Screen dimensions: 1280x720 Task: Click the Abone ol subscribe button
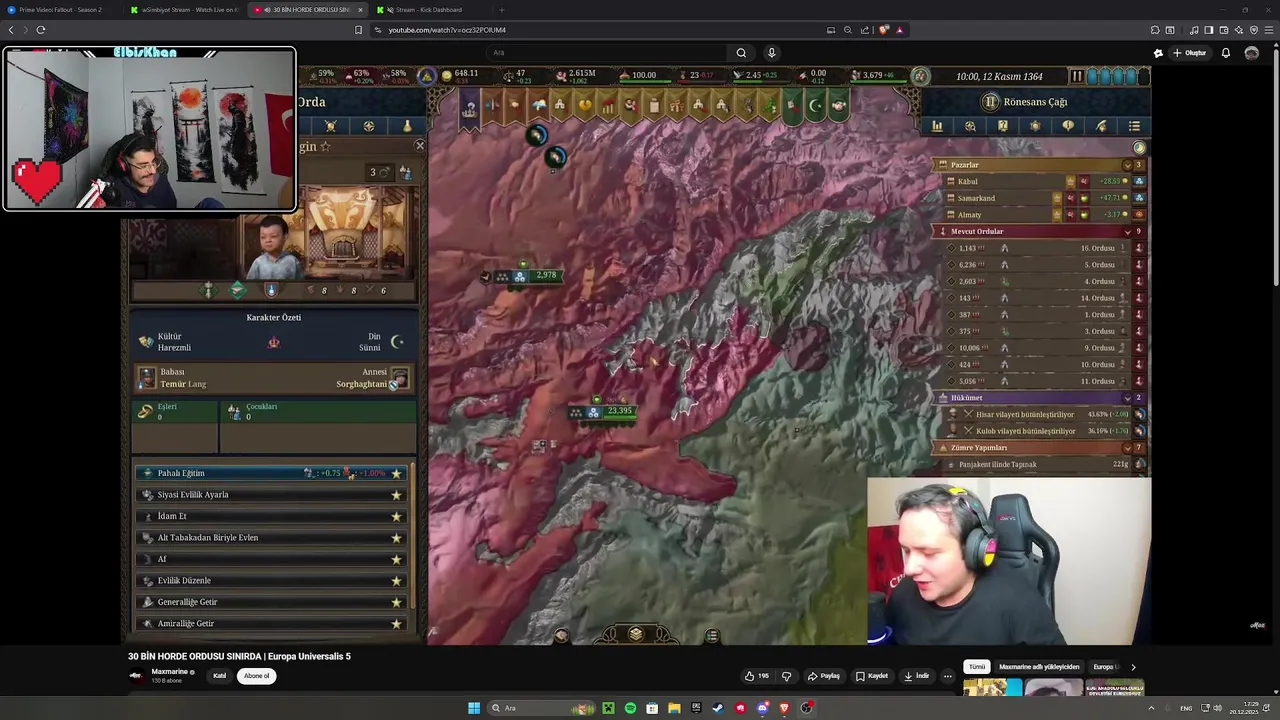pos(257,676)
